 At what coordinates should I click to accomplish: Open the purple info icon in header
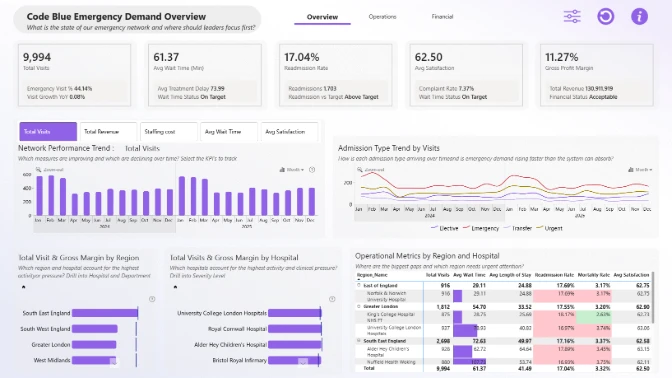pyautogui.click(x=639, y=17)
